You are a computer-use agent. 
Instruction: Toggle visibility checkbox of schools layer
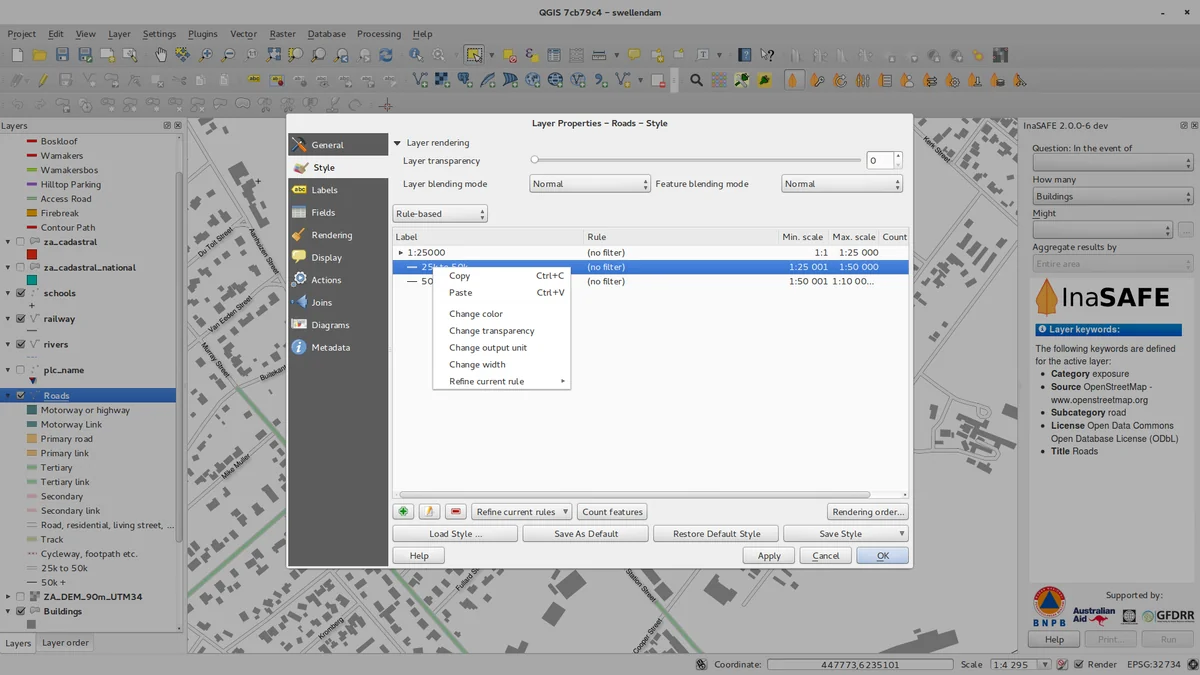click(20, 293)
